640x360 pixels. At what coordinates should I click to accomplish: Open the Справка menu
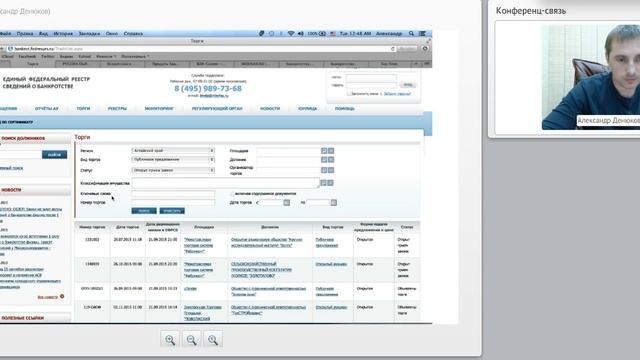click(x=133, y=33)
